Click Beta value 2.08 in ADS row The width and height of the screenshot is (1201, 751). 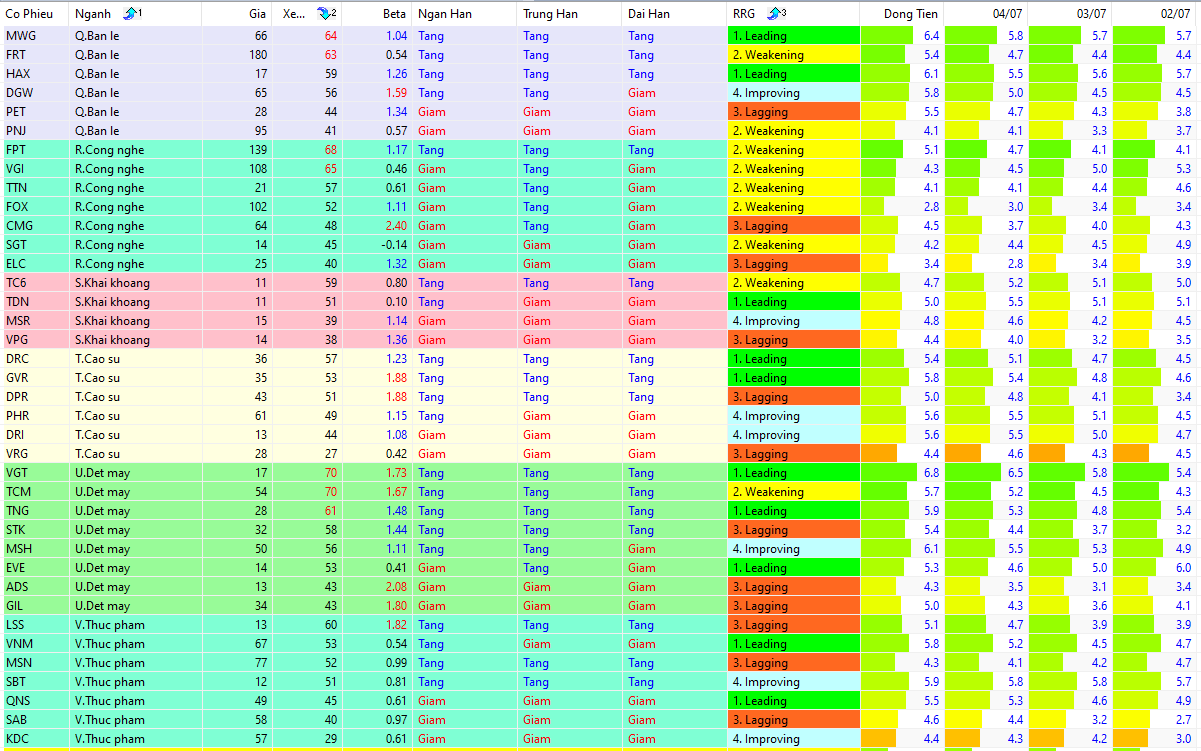[396, 587]
